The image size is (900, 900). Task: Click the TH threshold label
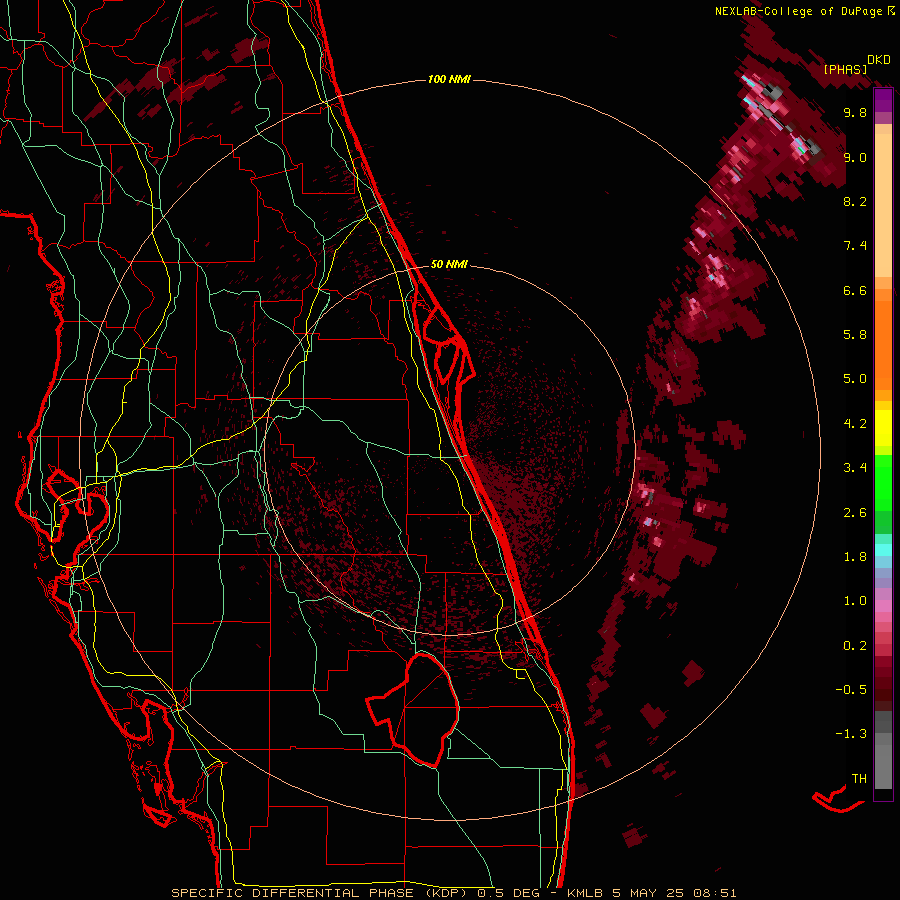[x=859, y=778]
